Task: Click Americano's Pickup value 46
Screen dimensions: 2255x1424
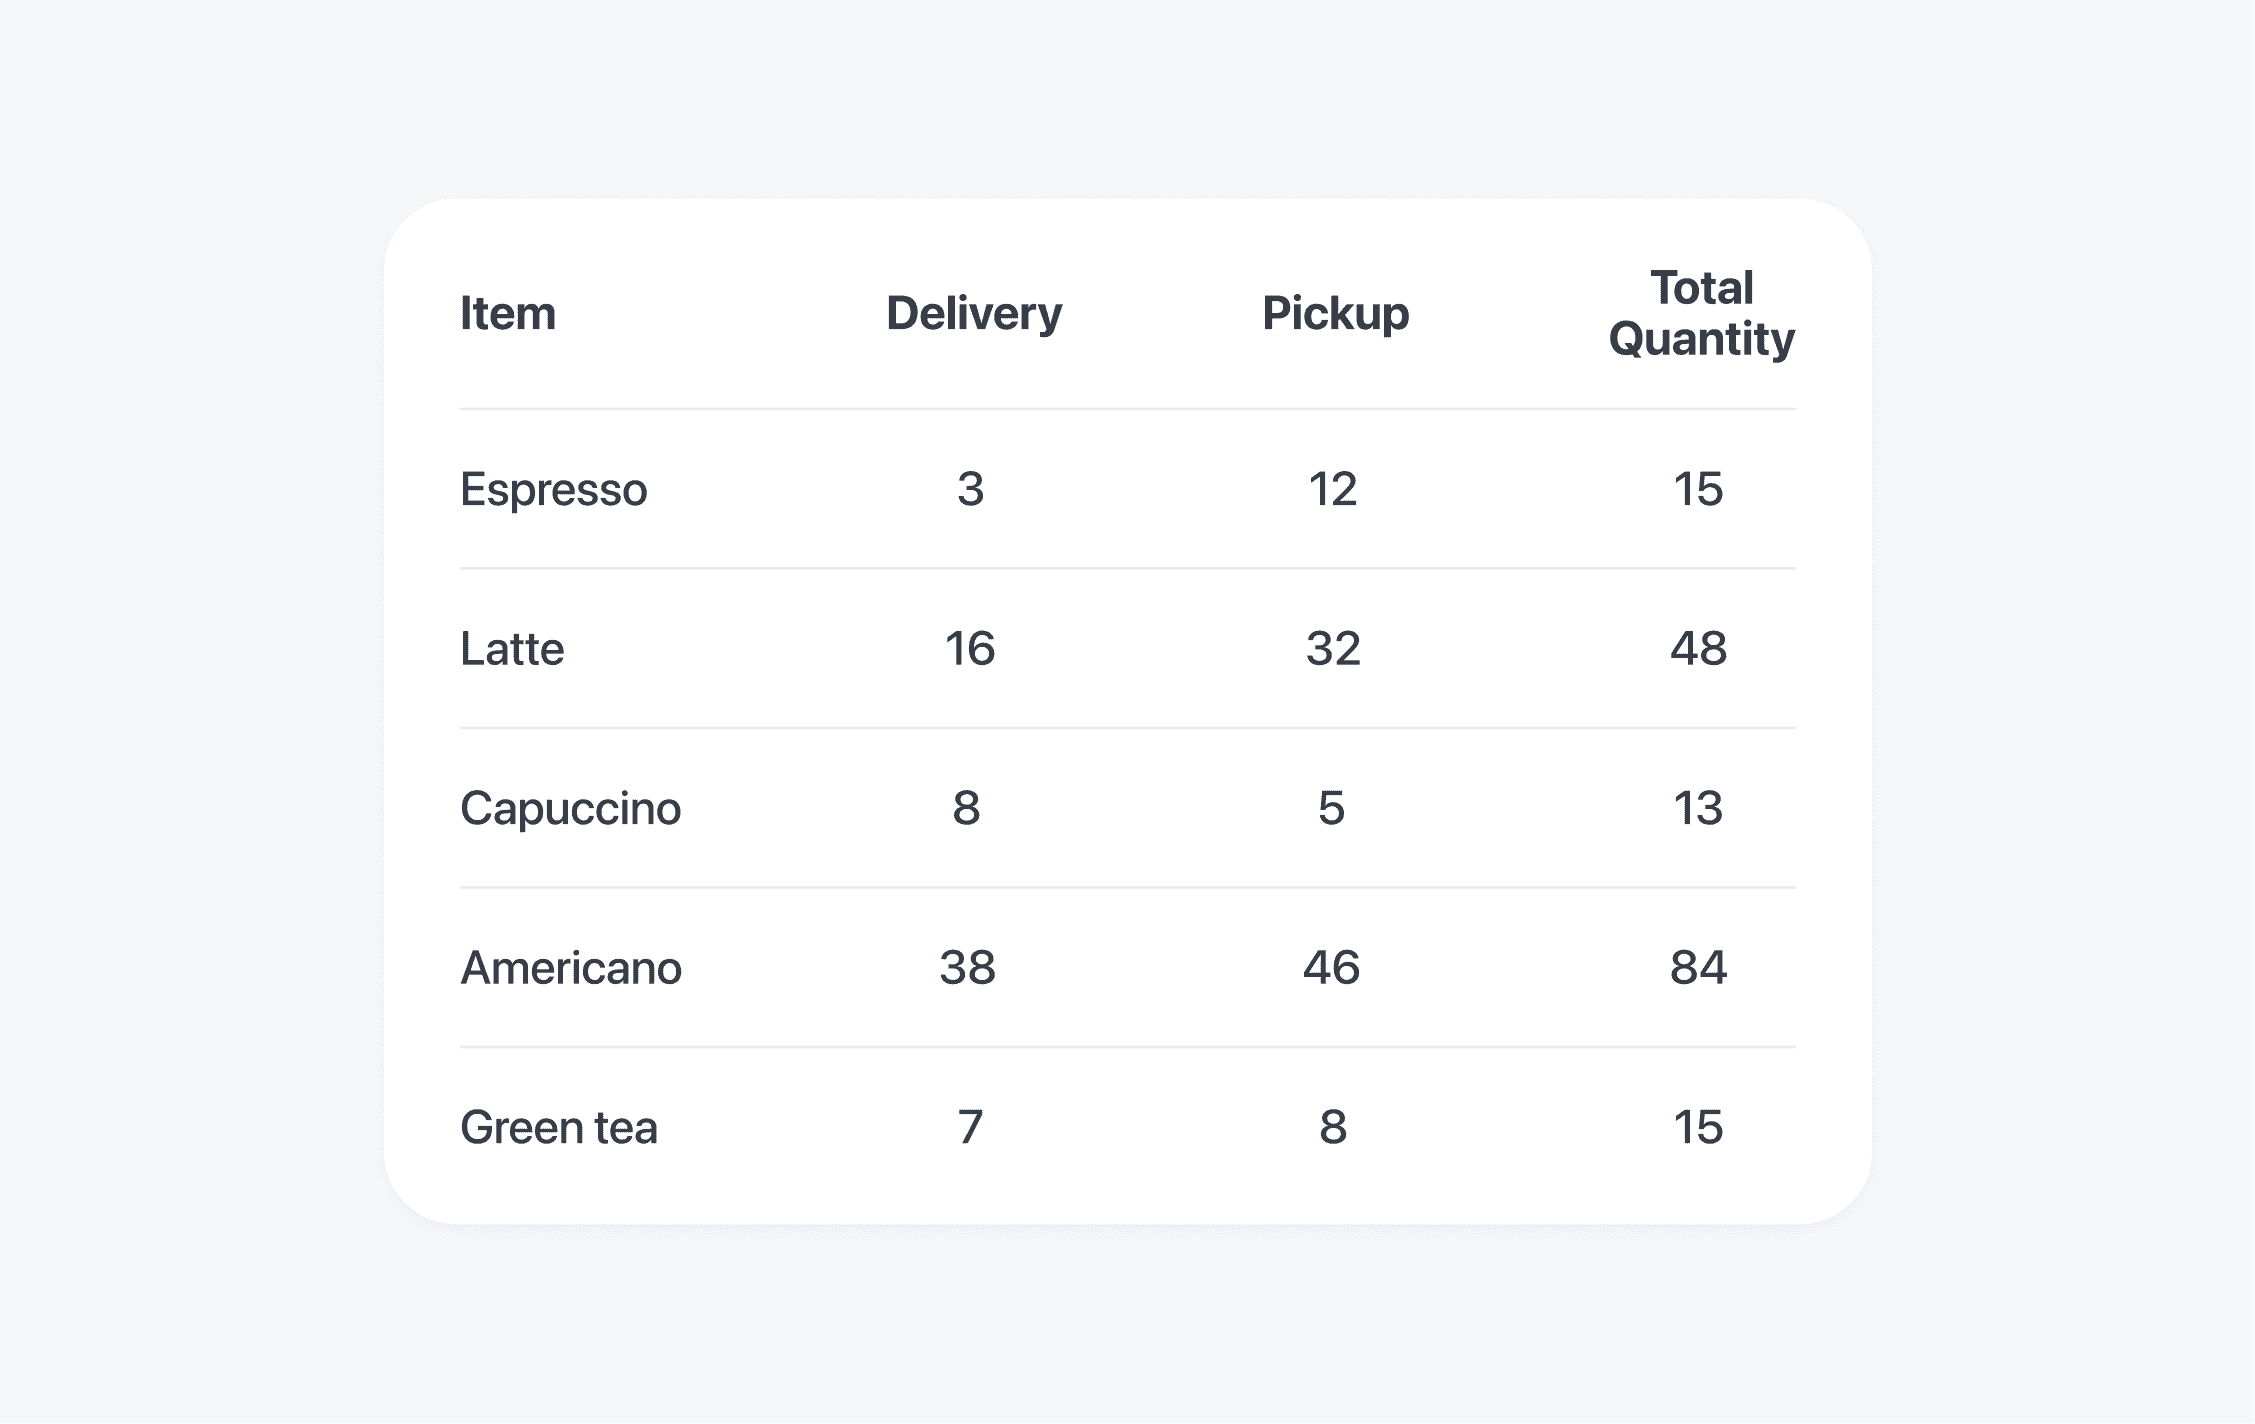Action: pyautogui.click(x=1331, y=968)
